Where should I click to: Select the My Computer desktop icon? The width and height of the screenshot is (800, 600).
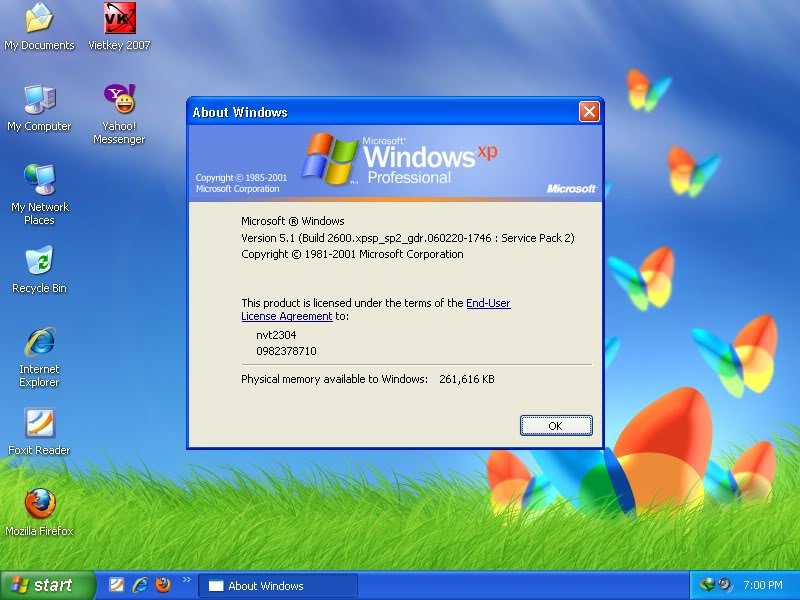pyautogui.click(x=39, y=108)
